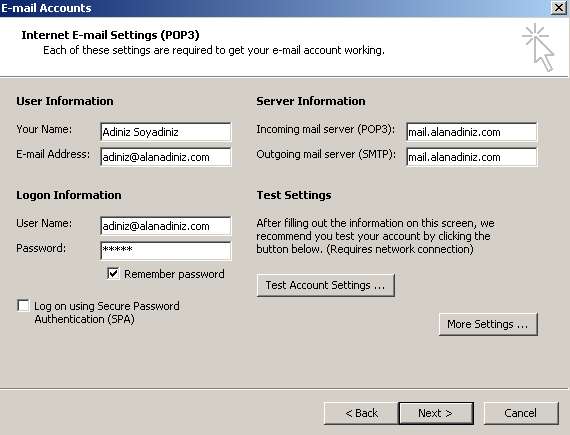Viewport: 570px width, 435px height.
Task: Select the Incoming mail server POP3 field
Action: pos(471,132)
